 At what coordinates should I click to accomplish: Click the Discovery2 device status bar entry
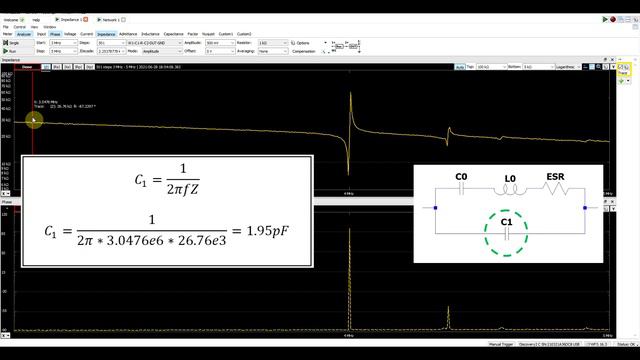549,344
